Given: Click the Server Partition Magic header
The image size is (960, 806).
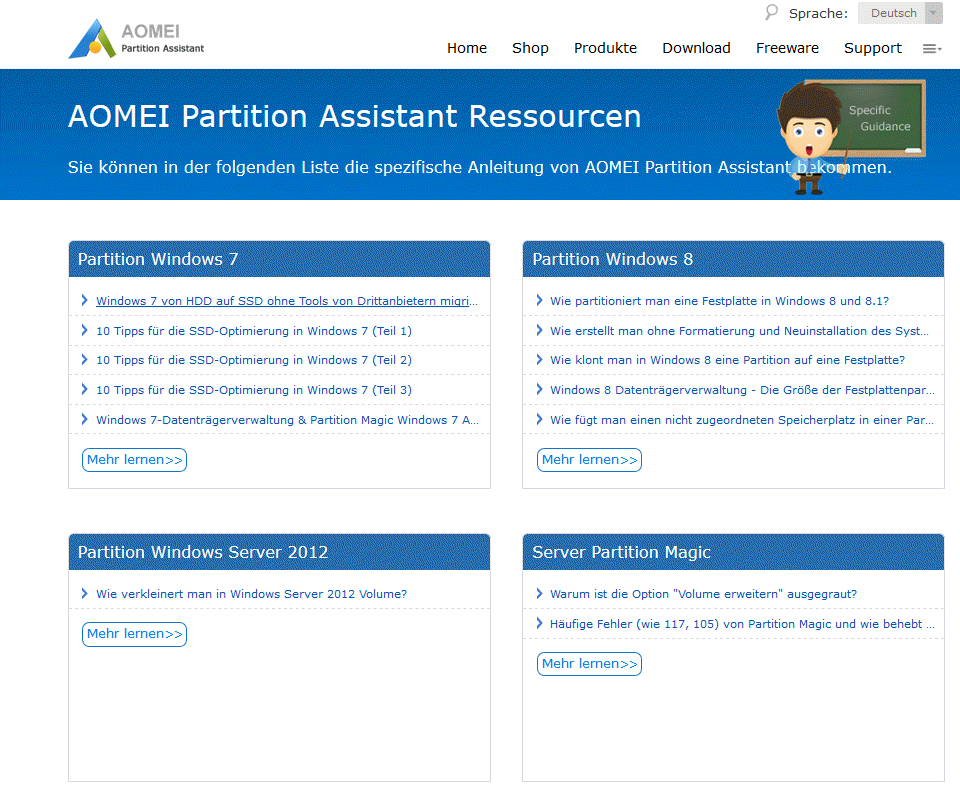Looking at the screenshot, I should tap(733, 552).
